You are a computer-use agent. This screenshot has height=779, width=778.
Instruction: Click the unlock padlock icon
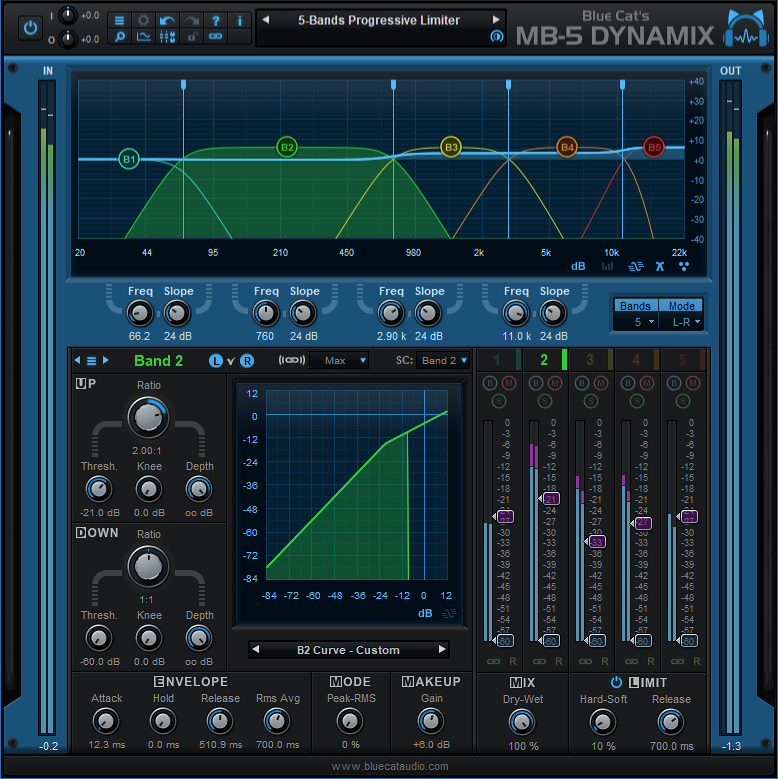point(191,36)
